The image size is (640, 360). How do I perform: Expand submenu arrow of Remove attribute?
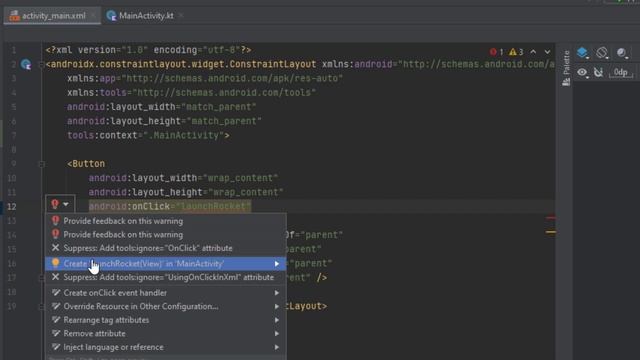click(x=277, y=333)
